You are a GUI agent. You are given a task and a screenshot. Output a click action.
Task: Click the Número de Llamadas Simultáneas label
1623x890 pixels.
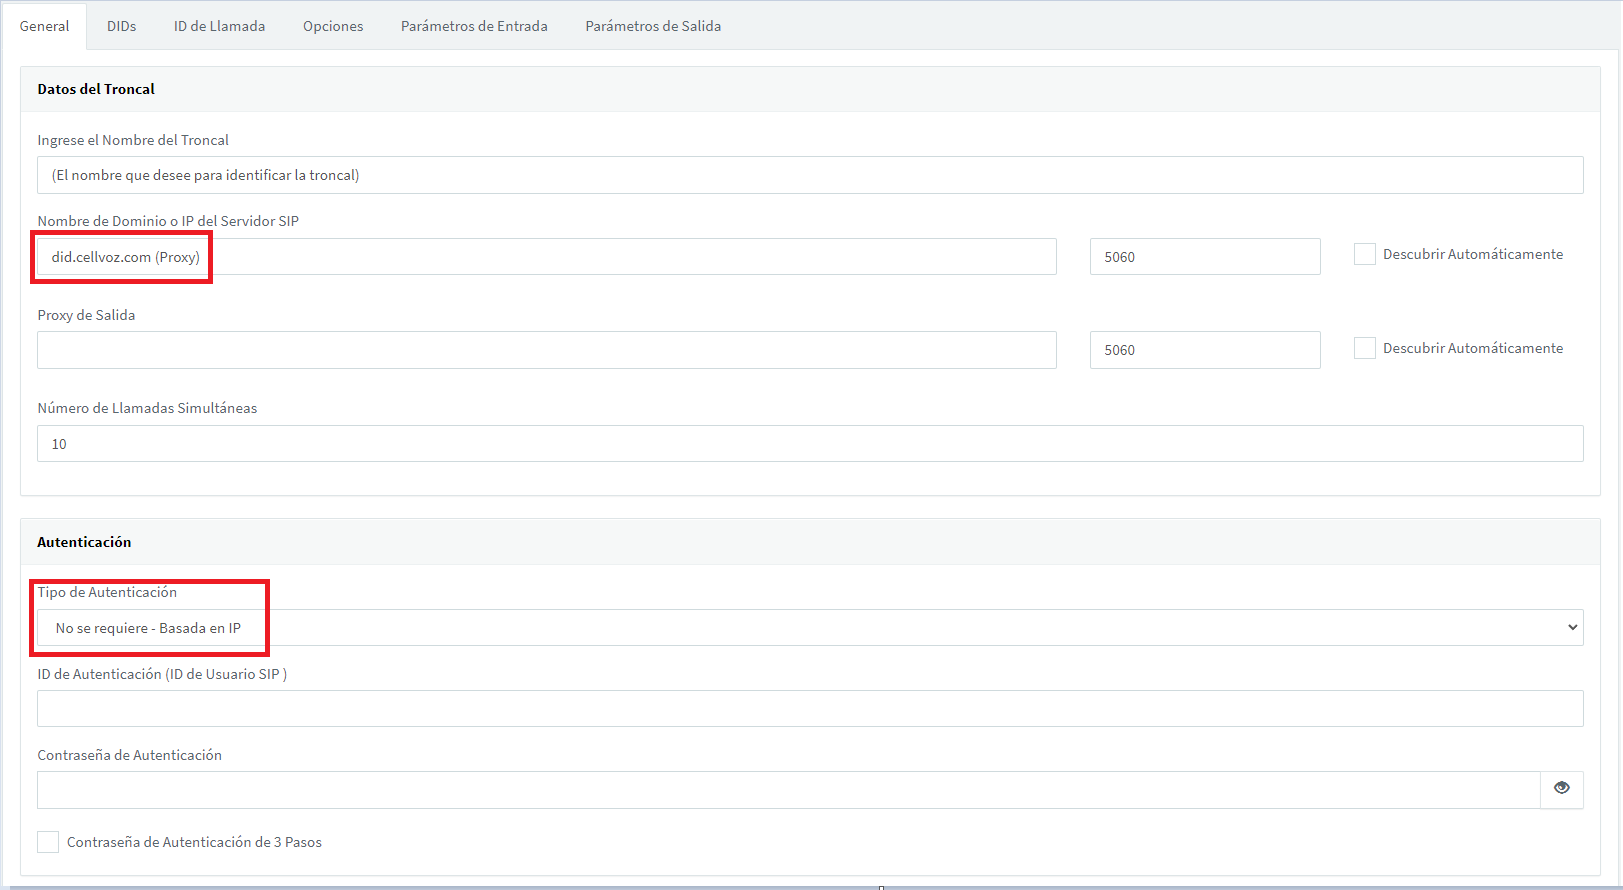tap(147, 408)
